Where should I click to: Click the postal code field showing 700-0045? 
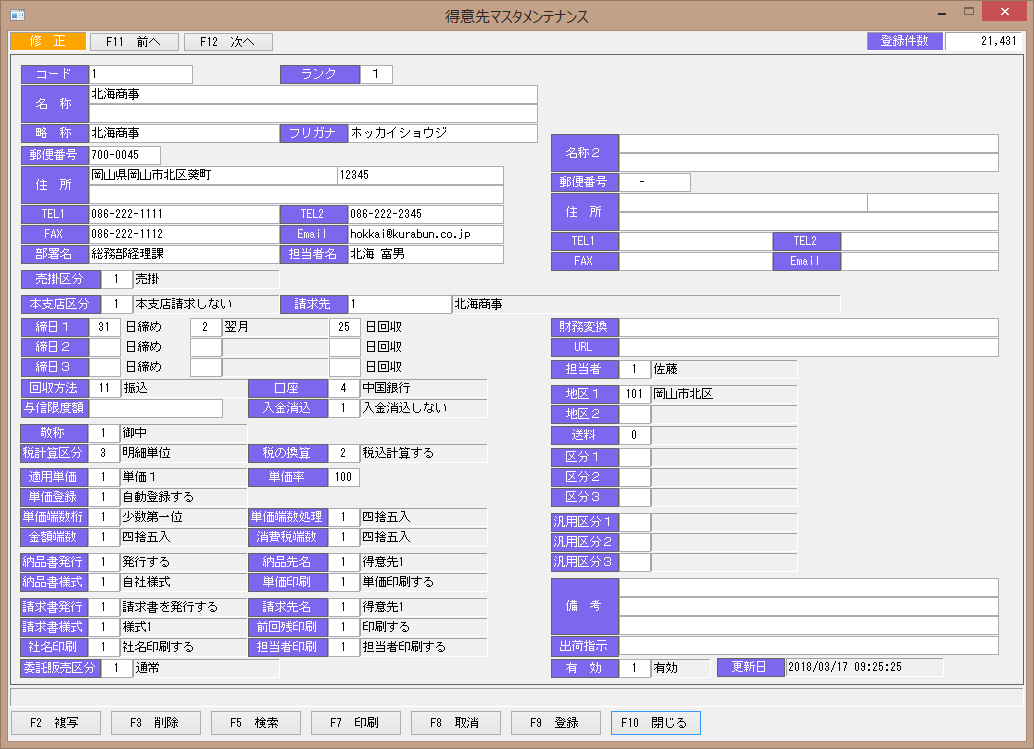pyautogui.click(x=125, y=155)
